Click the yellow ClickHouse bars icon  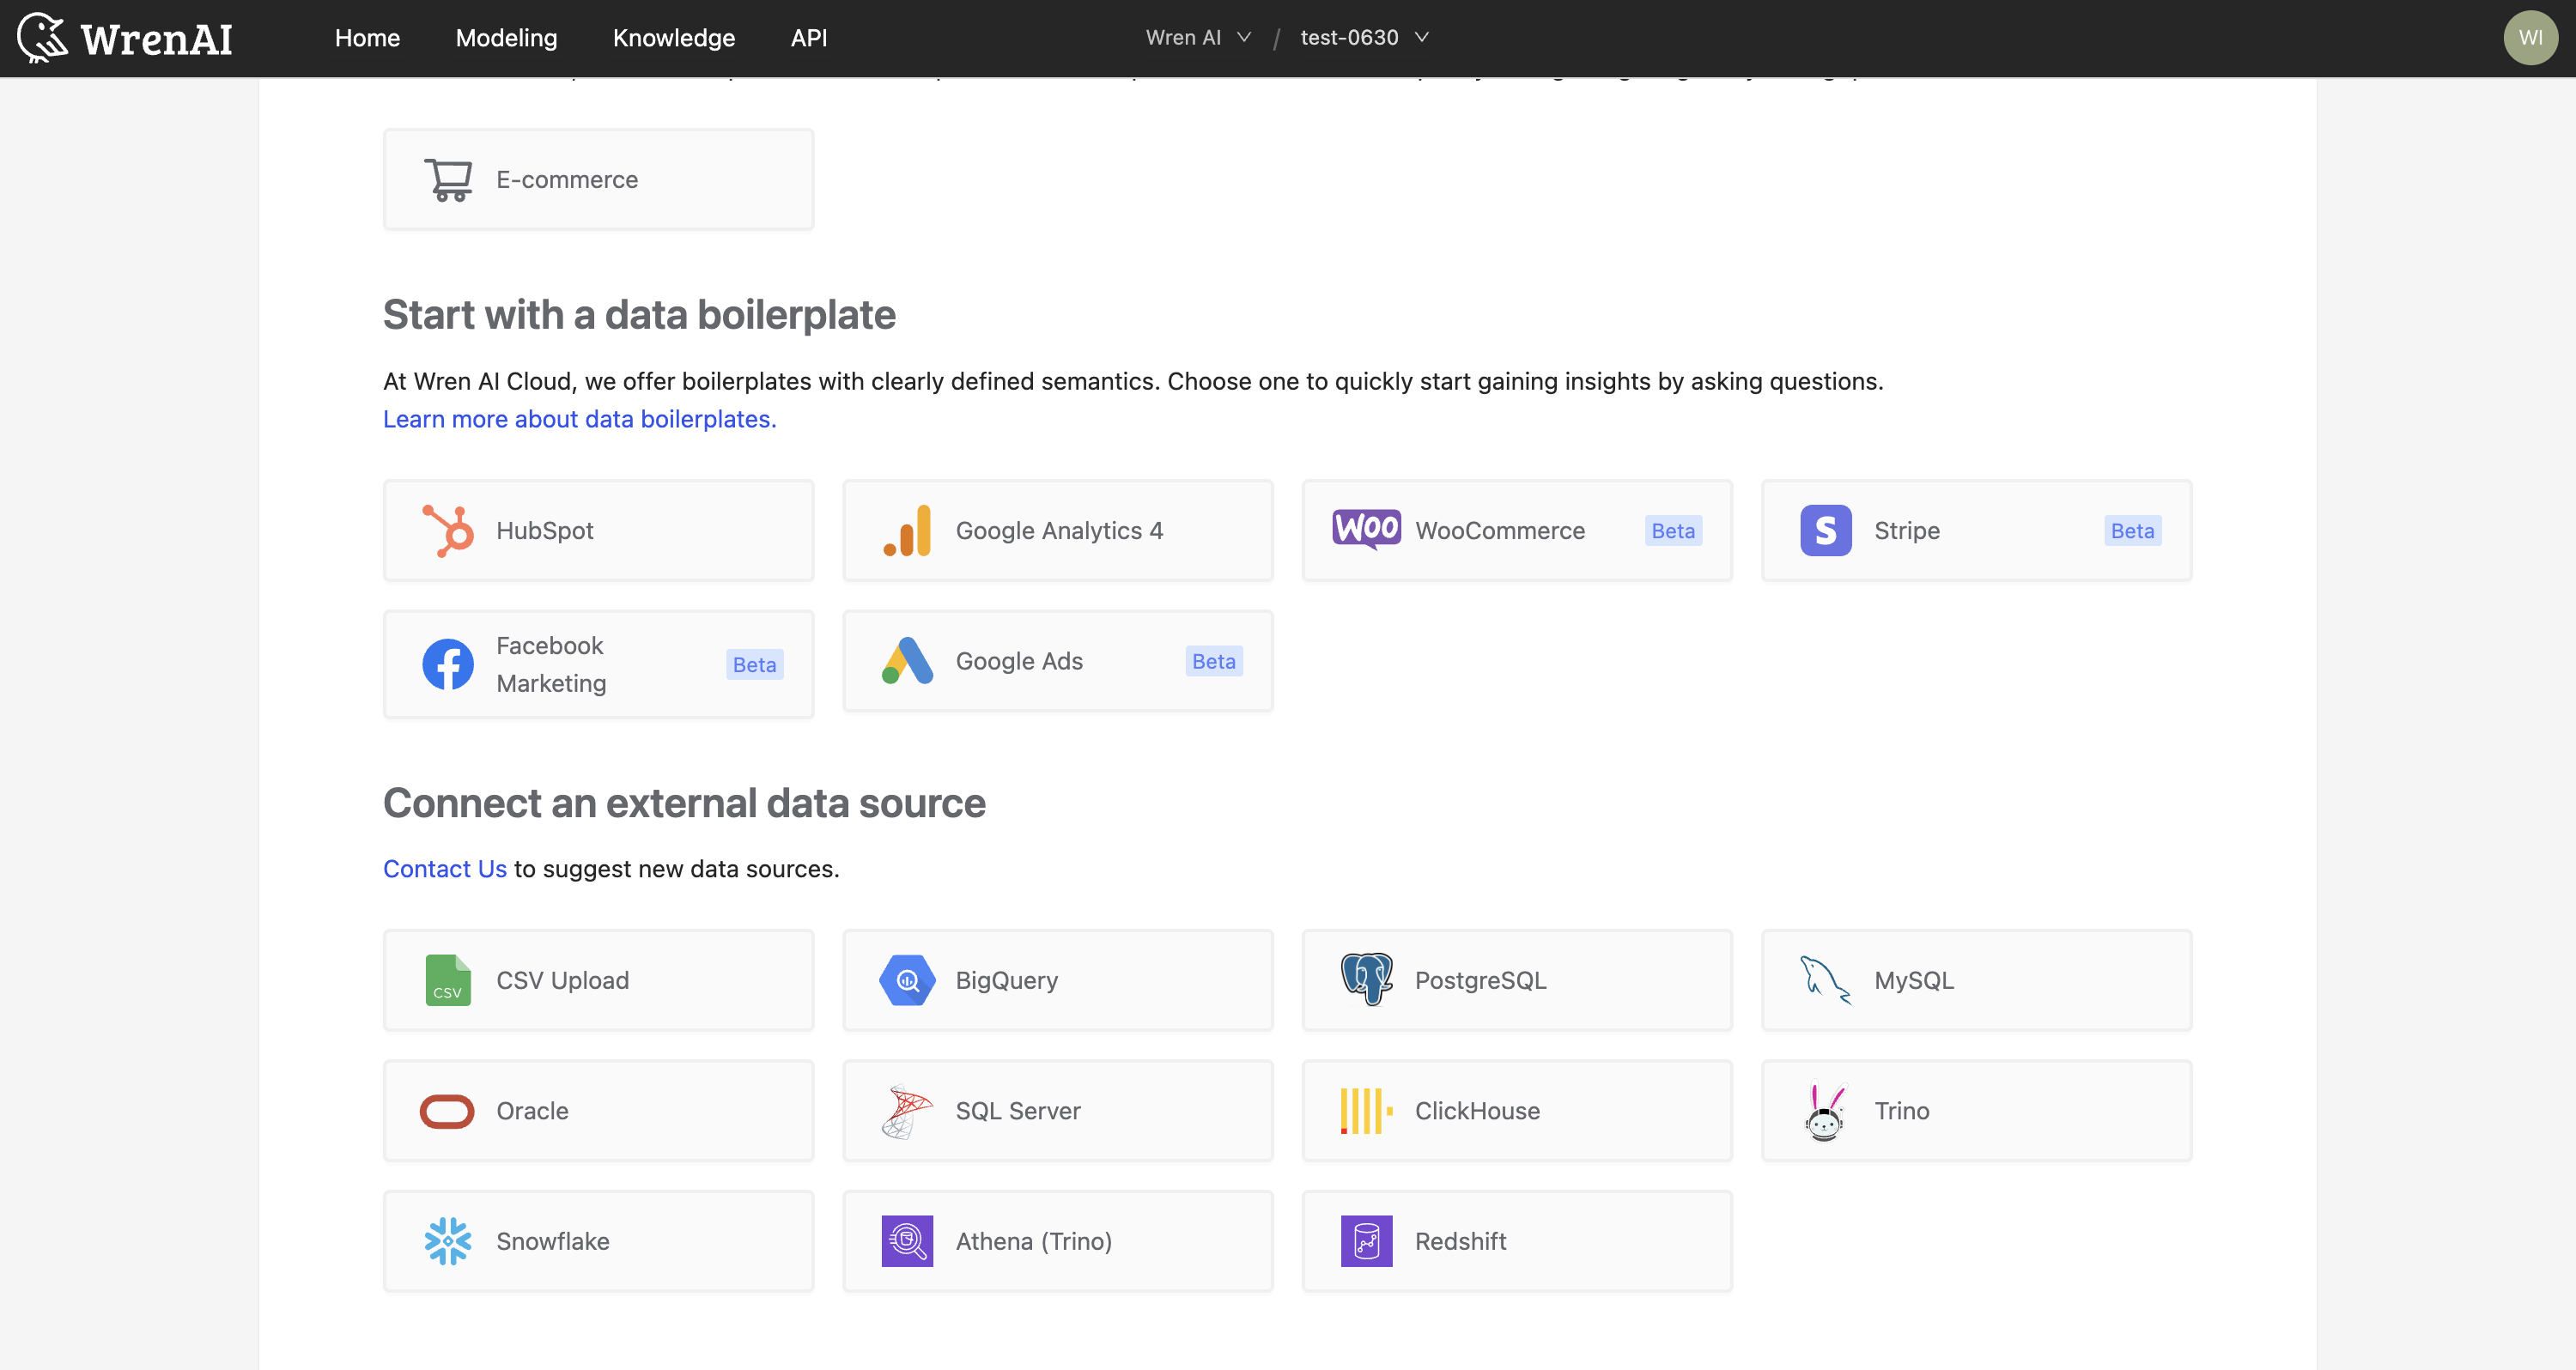click(x=1366, y=1111)
